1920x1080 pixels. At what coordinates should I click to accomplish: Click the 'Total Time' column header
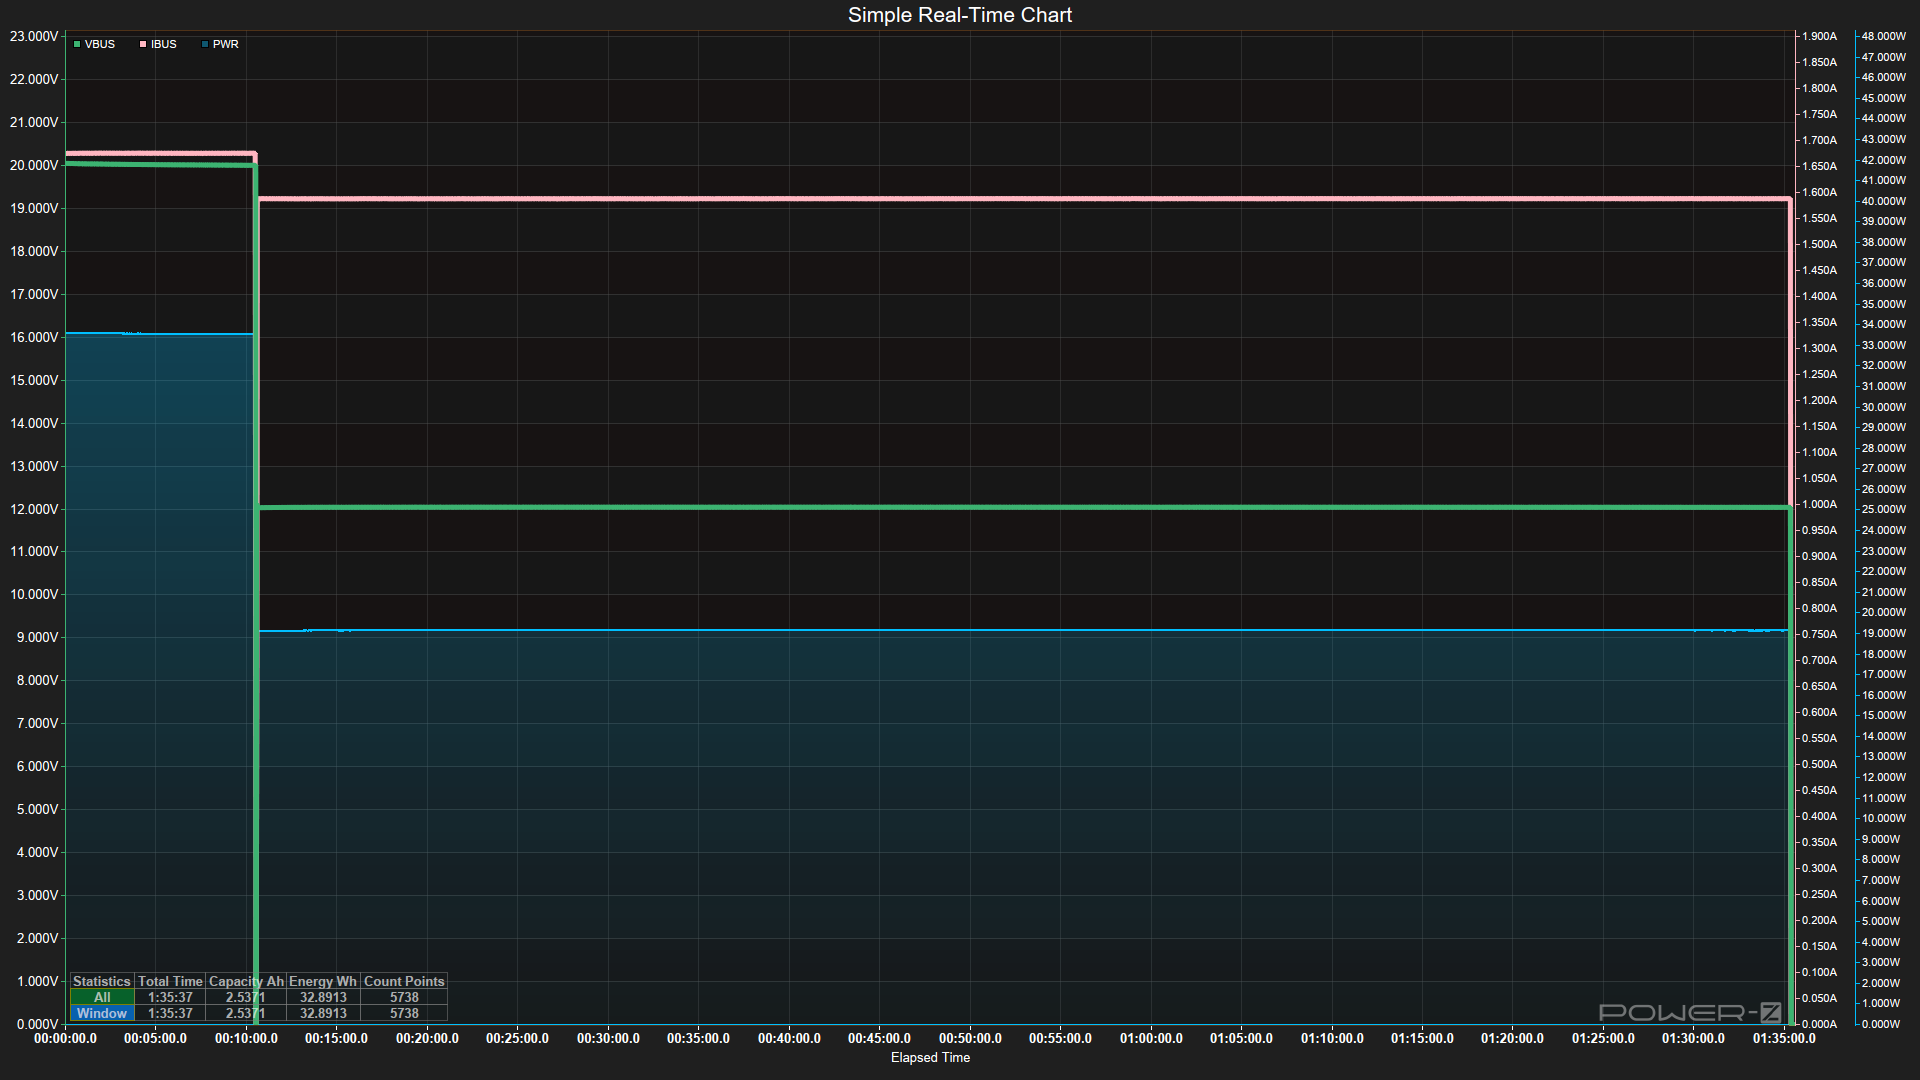point(170,981)
